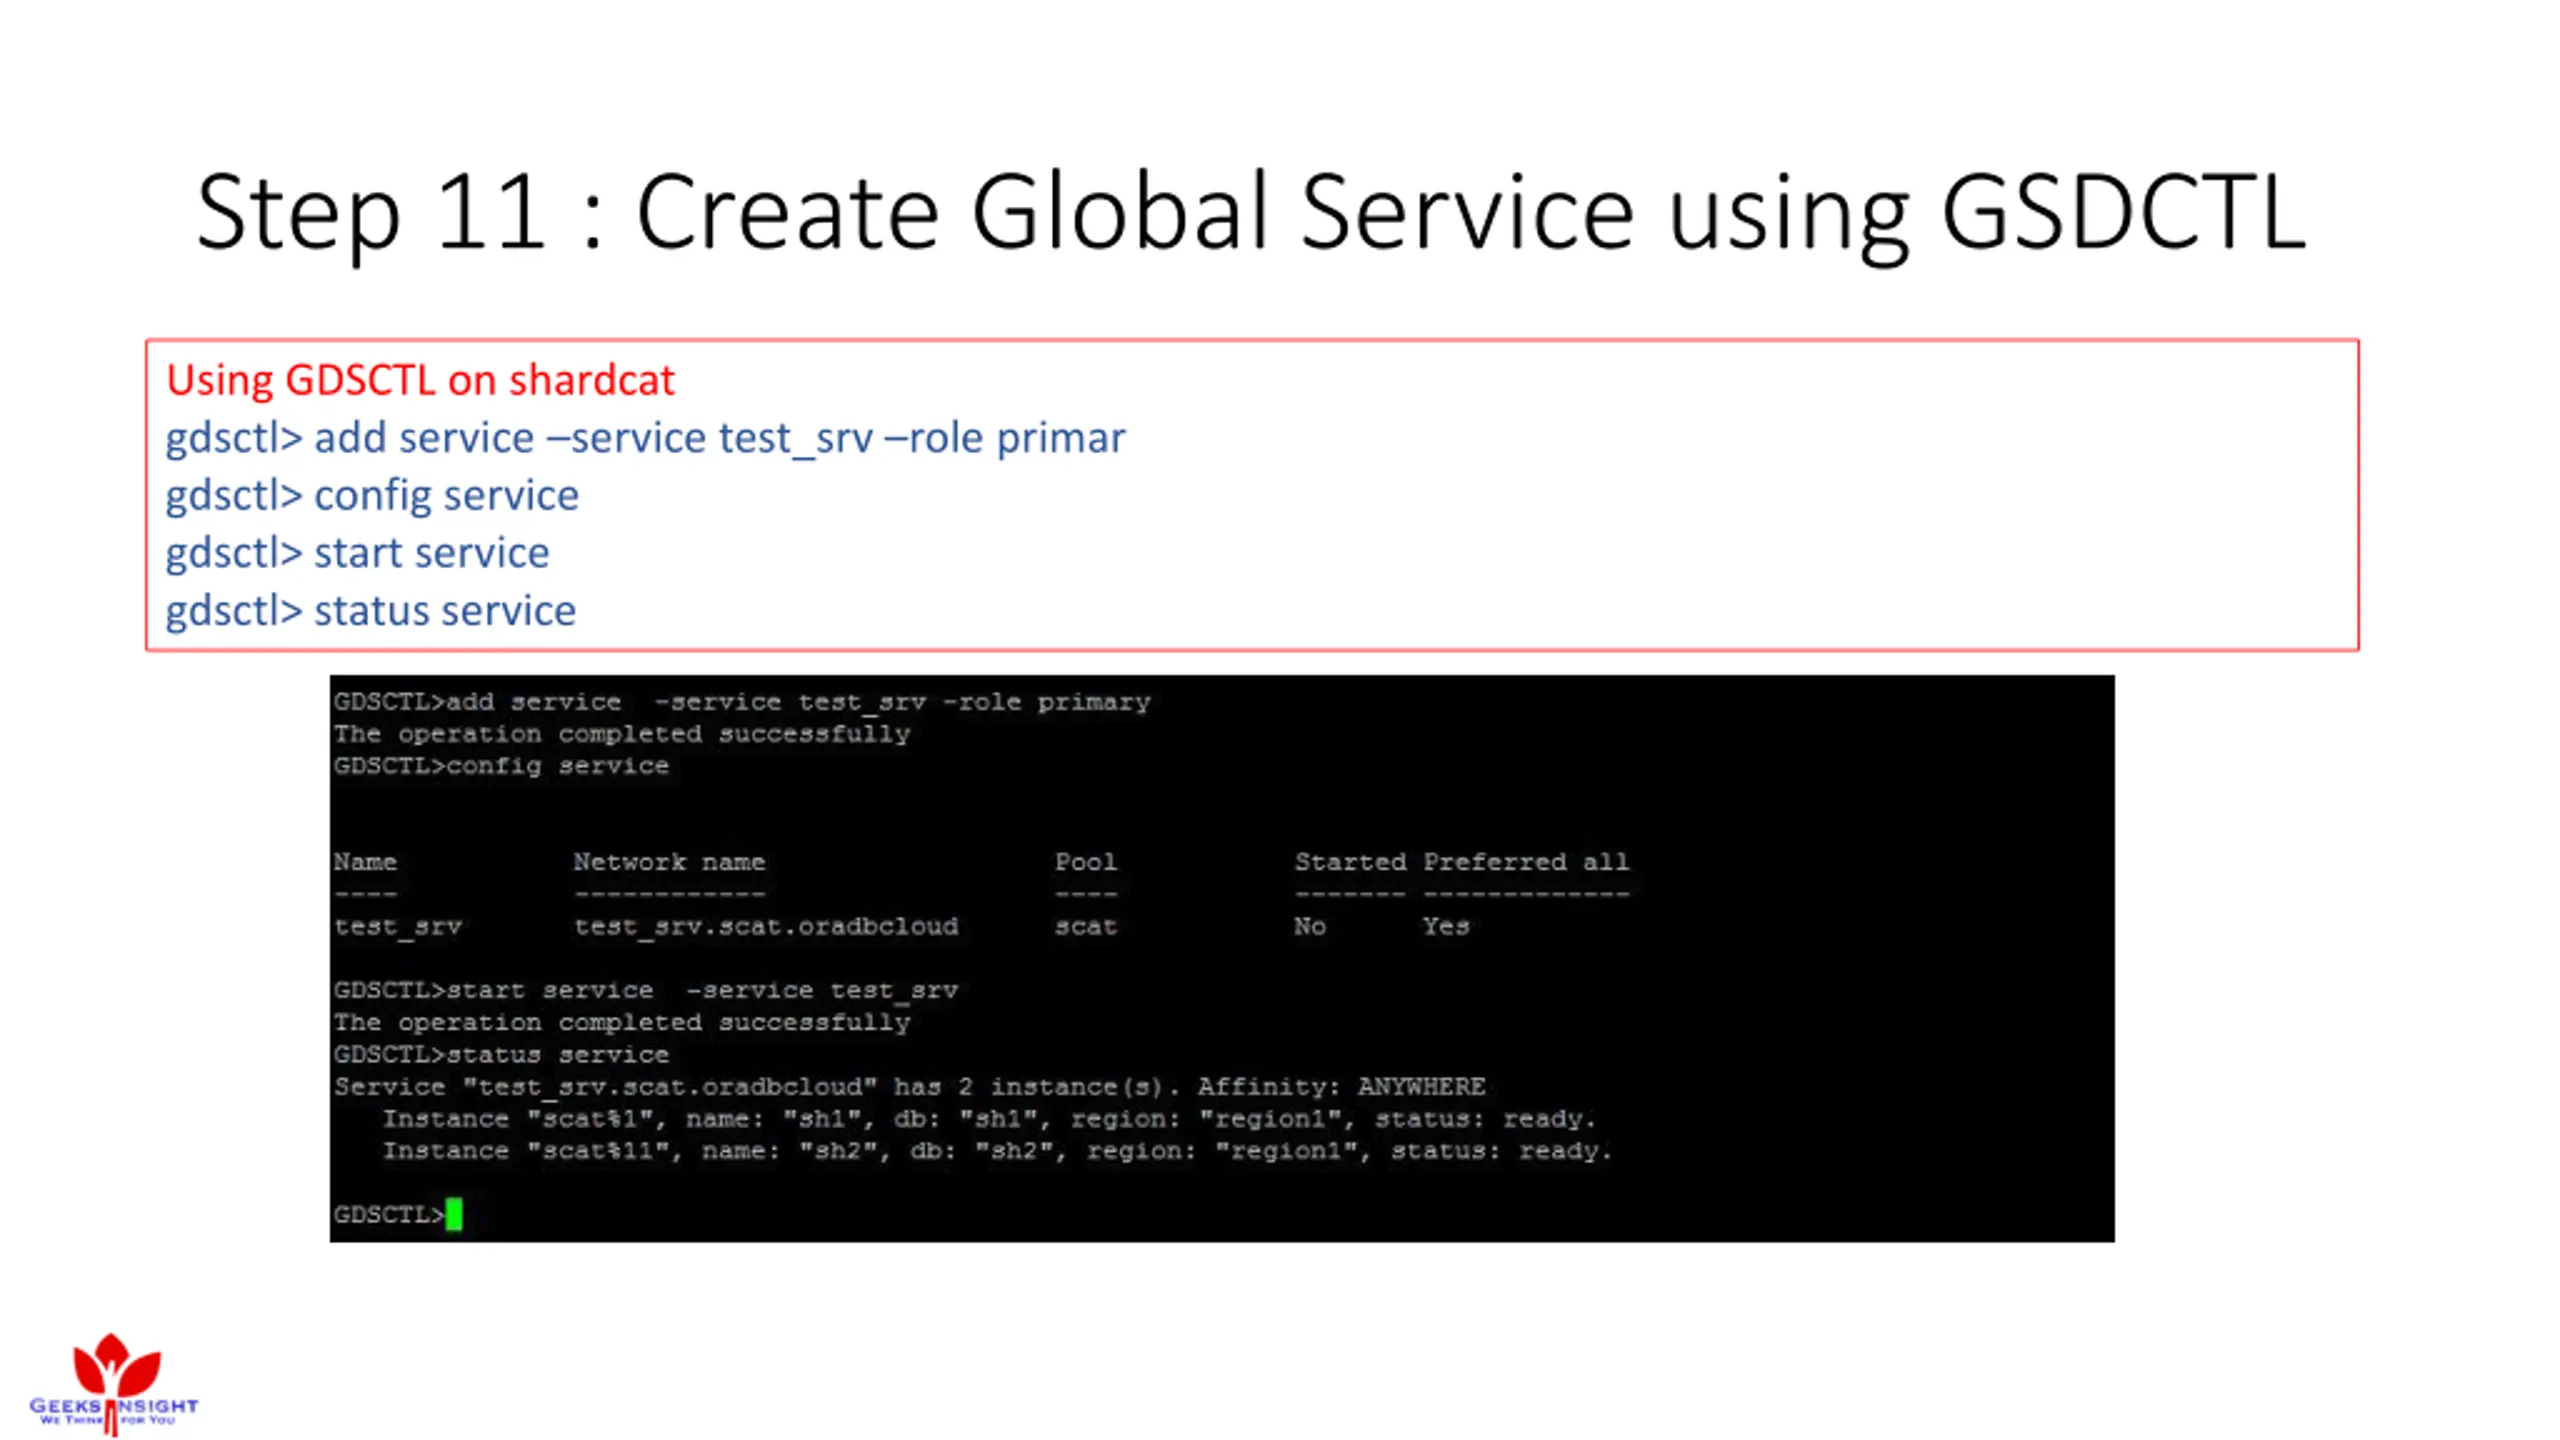This screenshot has height=1440, width=2560.
Task: Click terminal command 'GDSCTL>status service'
Action: tap(501, 1055)
